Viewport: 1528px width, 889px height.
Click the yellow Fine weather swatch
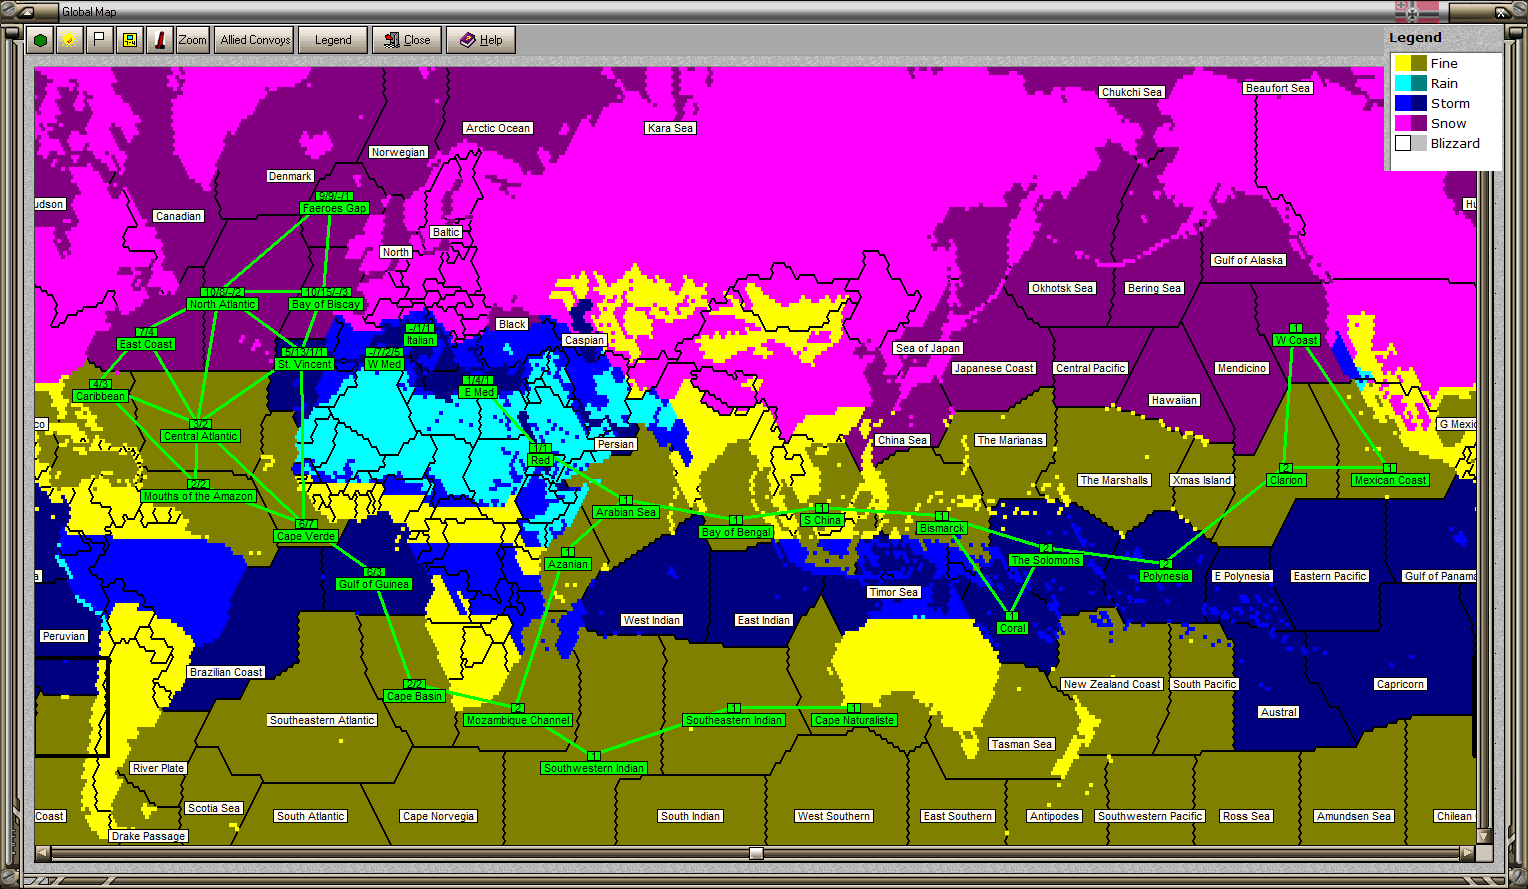pyautogui.click(x=1403, y=63)
